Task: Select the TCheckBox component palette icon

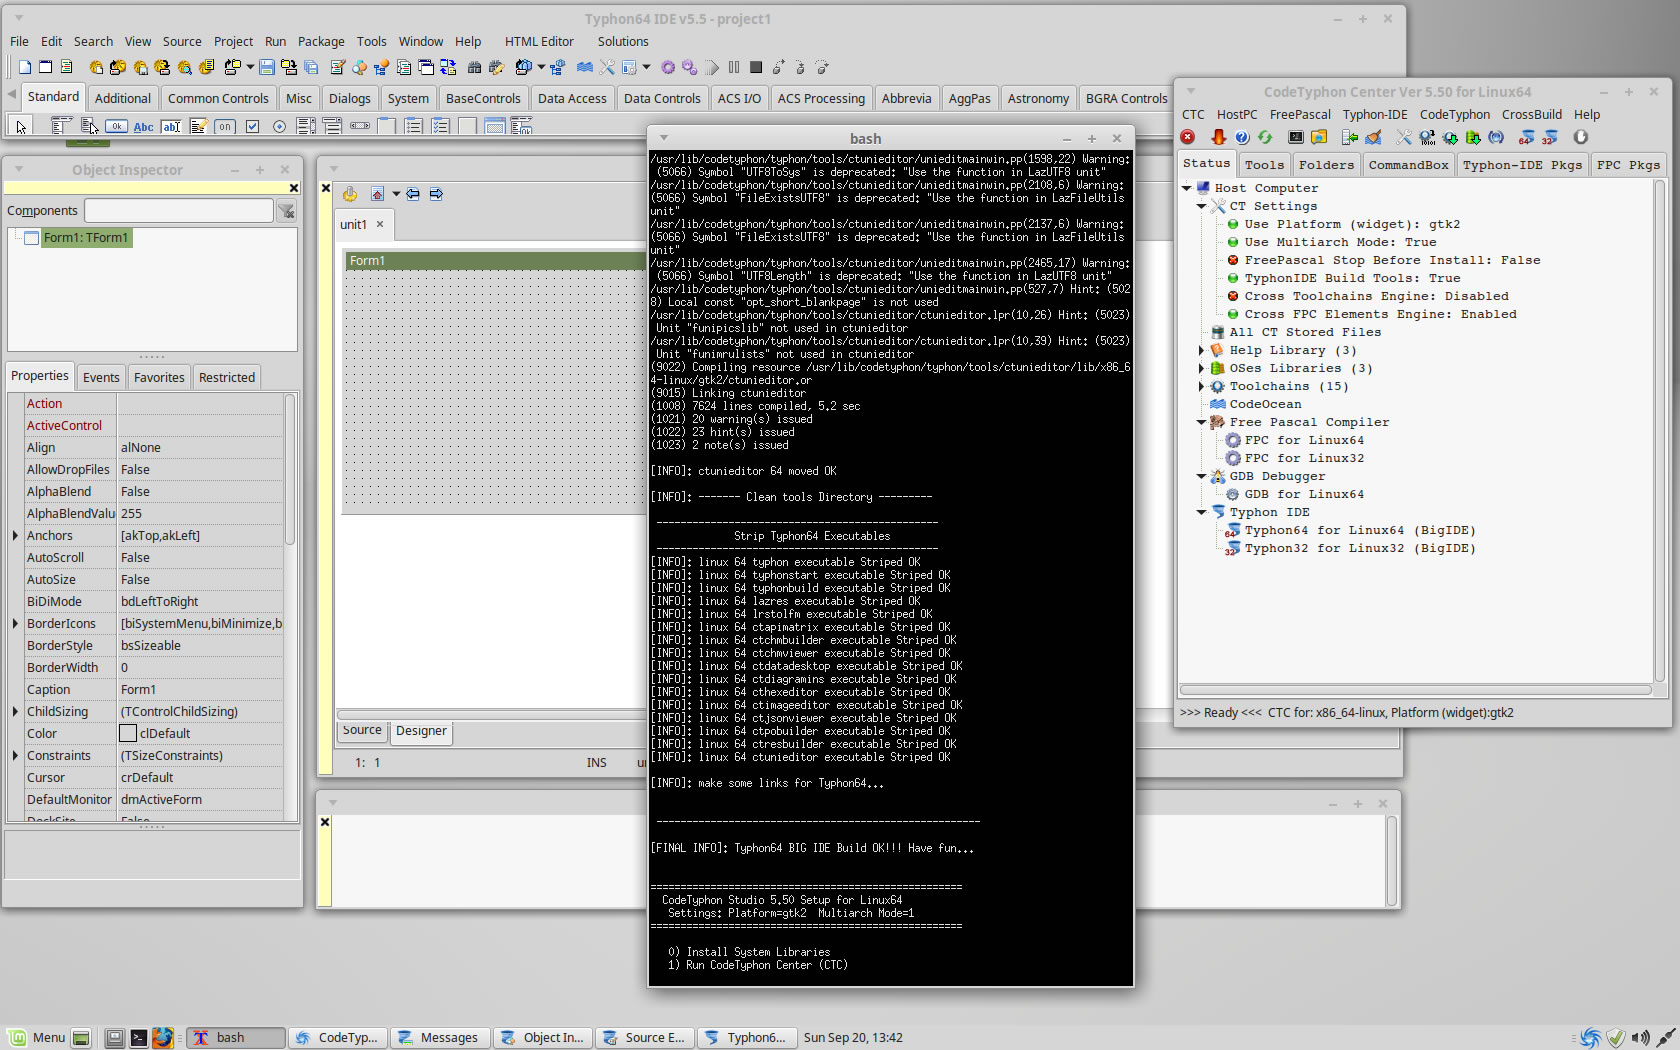Action: (x=252, y=126)
